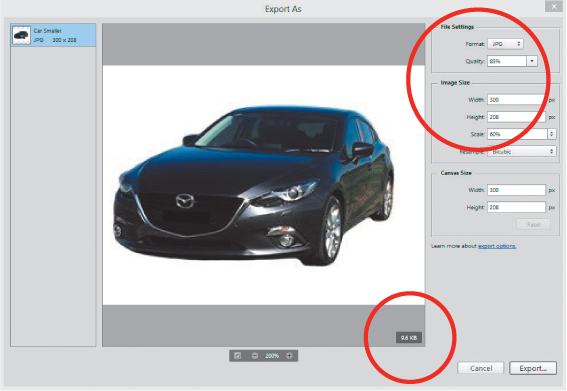Click the Image Size Height field

tap(516, 117)
